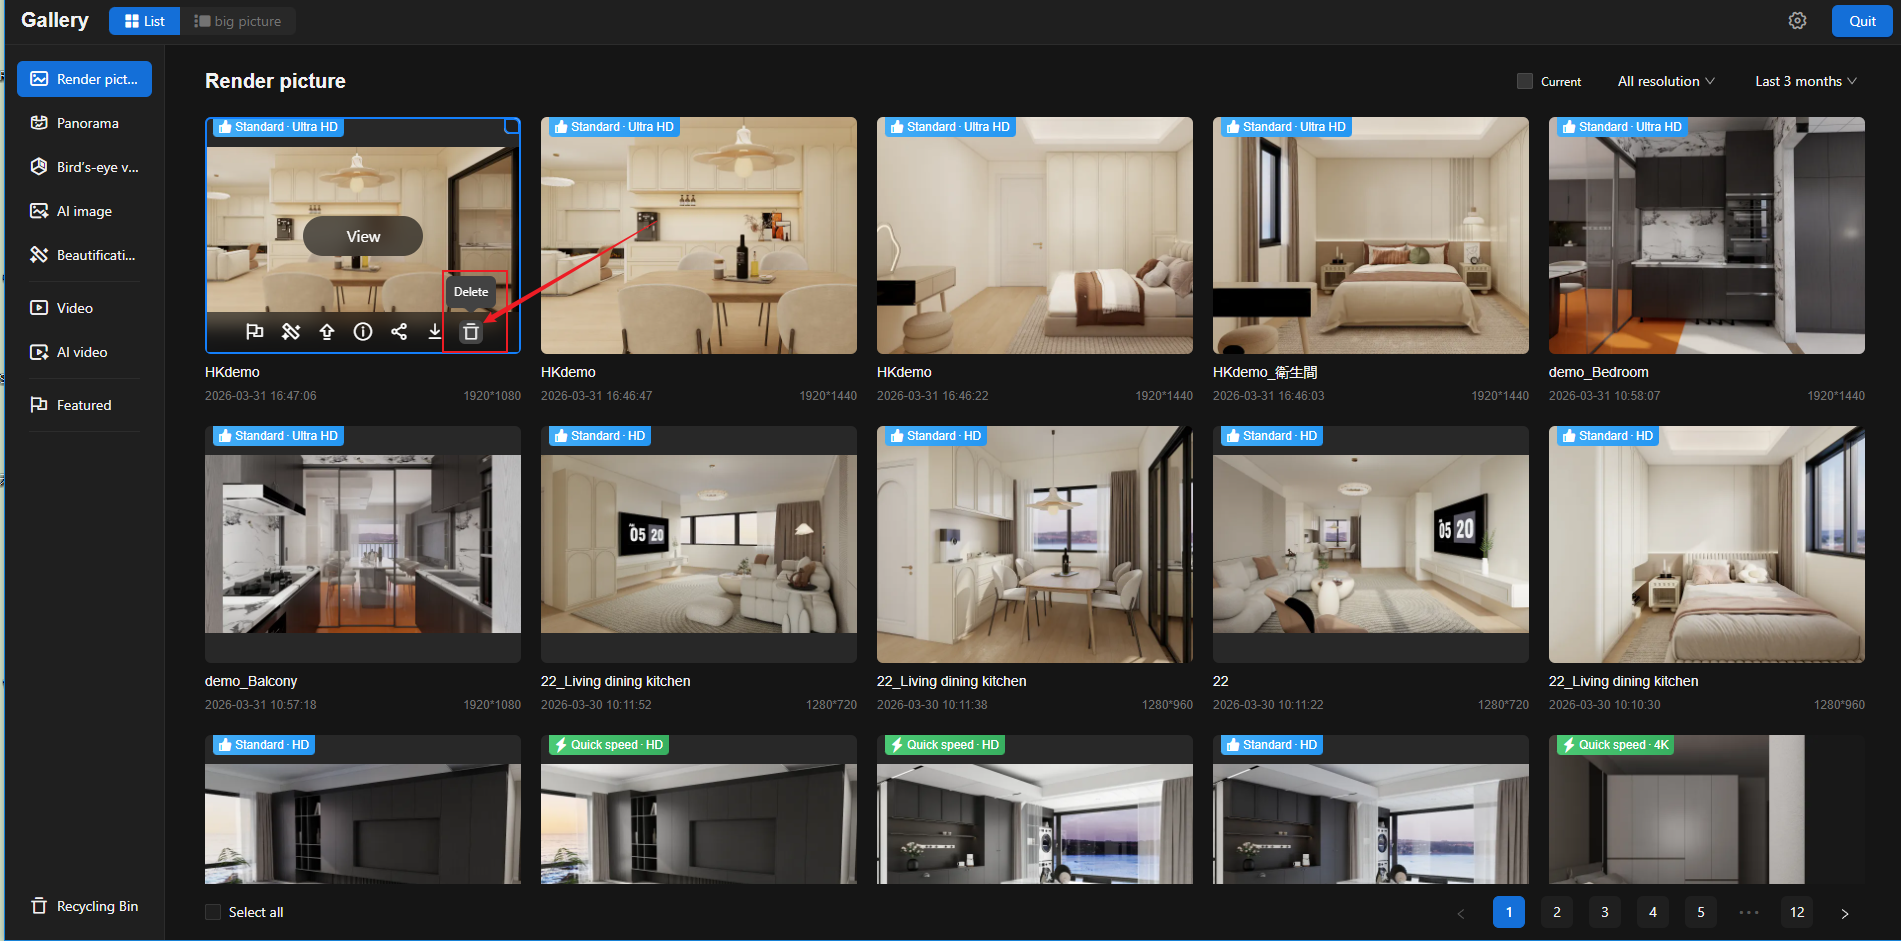
Task: Open the info icon on the HKdemo thumbnail
Action: pos(363,332)
